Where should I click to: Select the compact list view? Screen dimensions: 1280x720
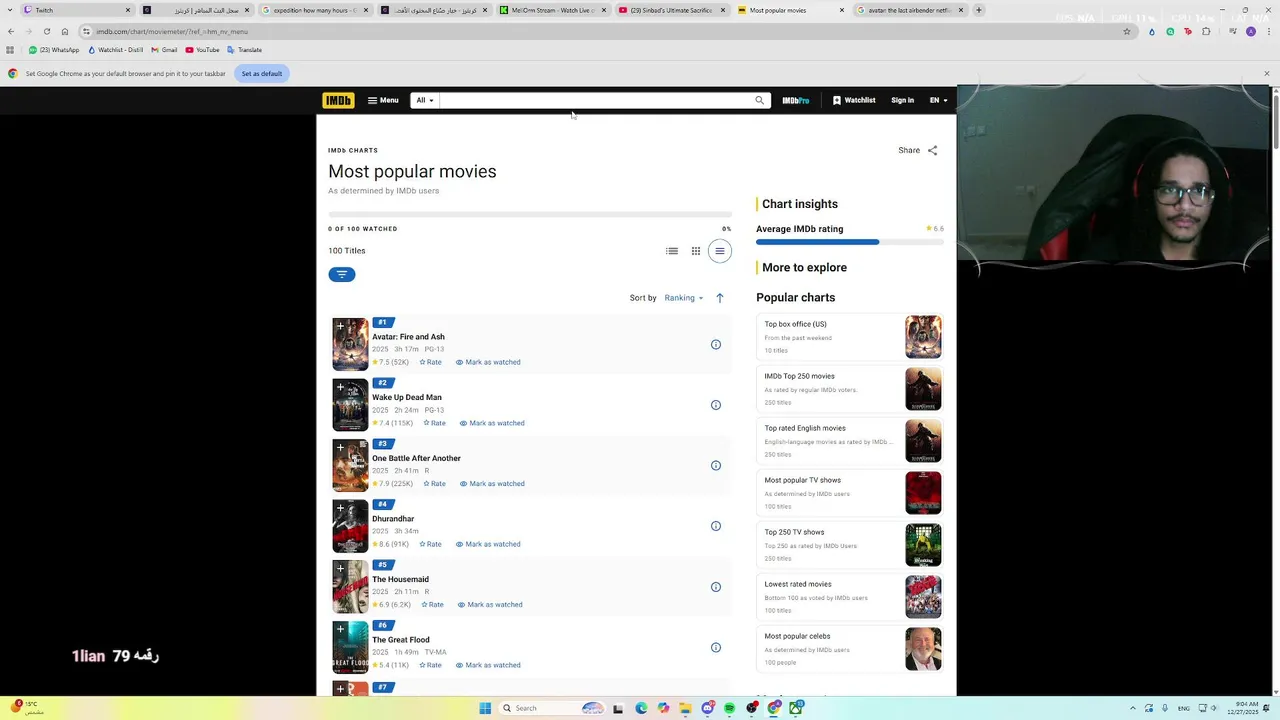click(720, 251)
